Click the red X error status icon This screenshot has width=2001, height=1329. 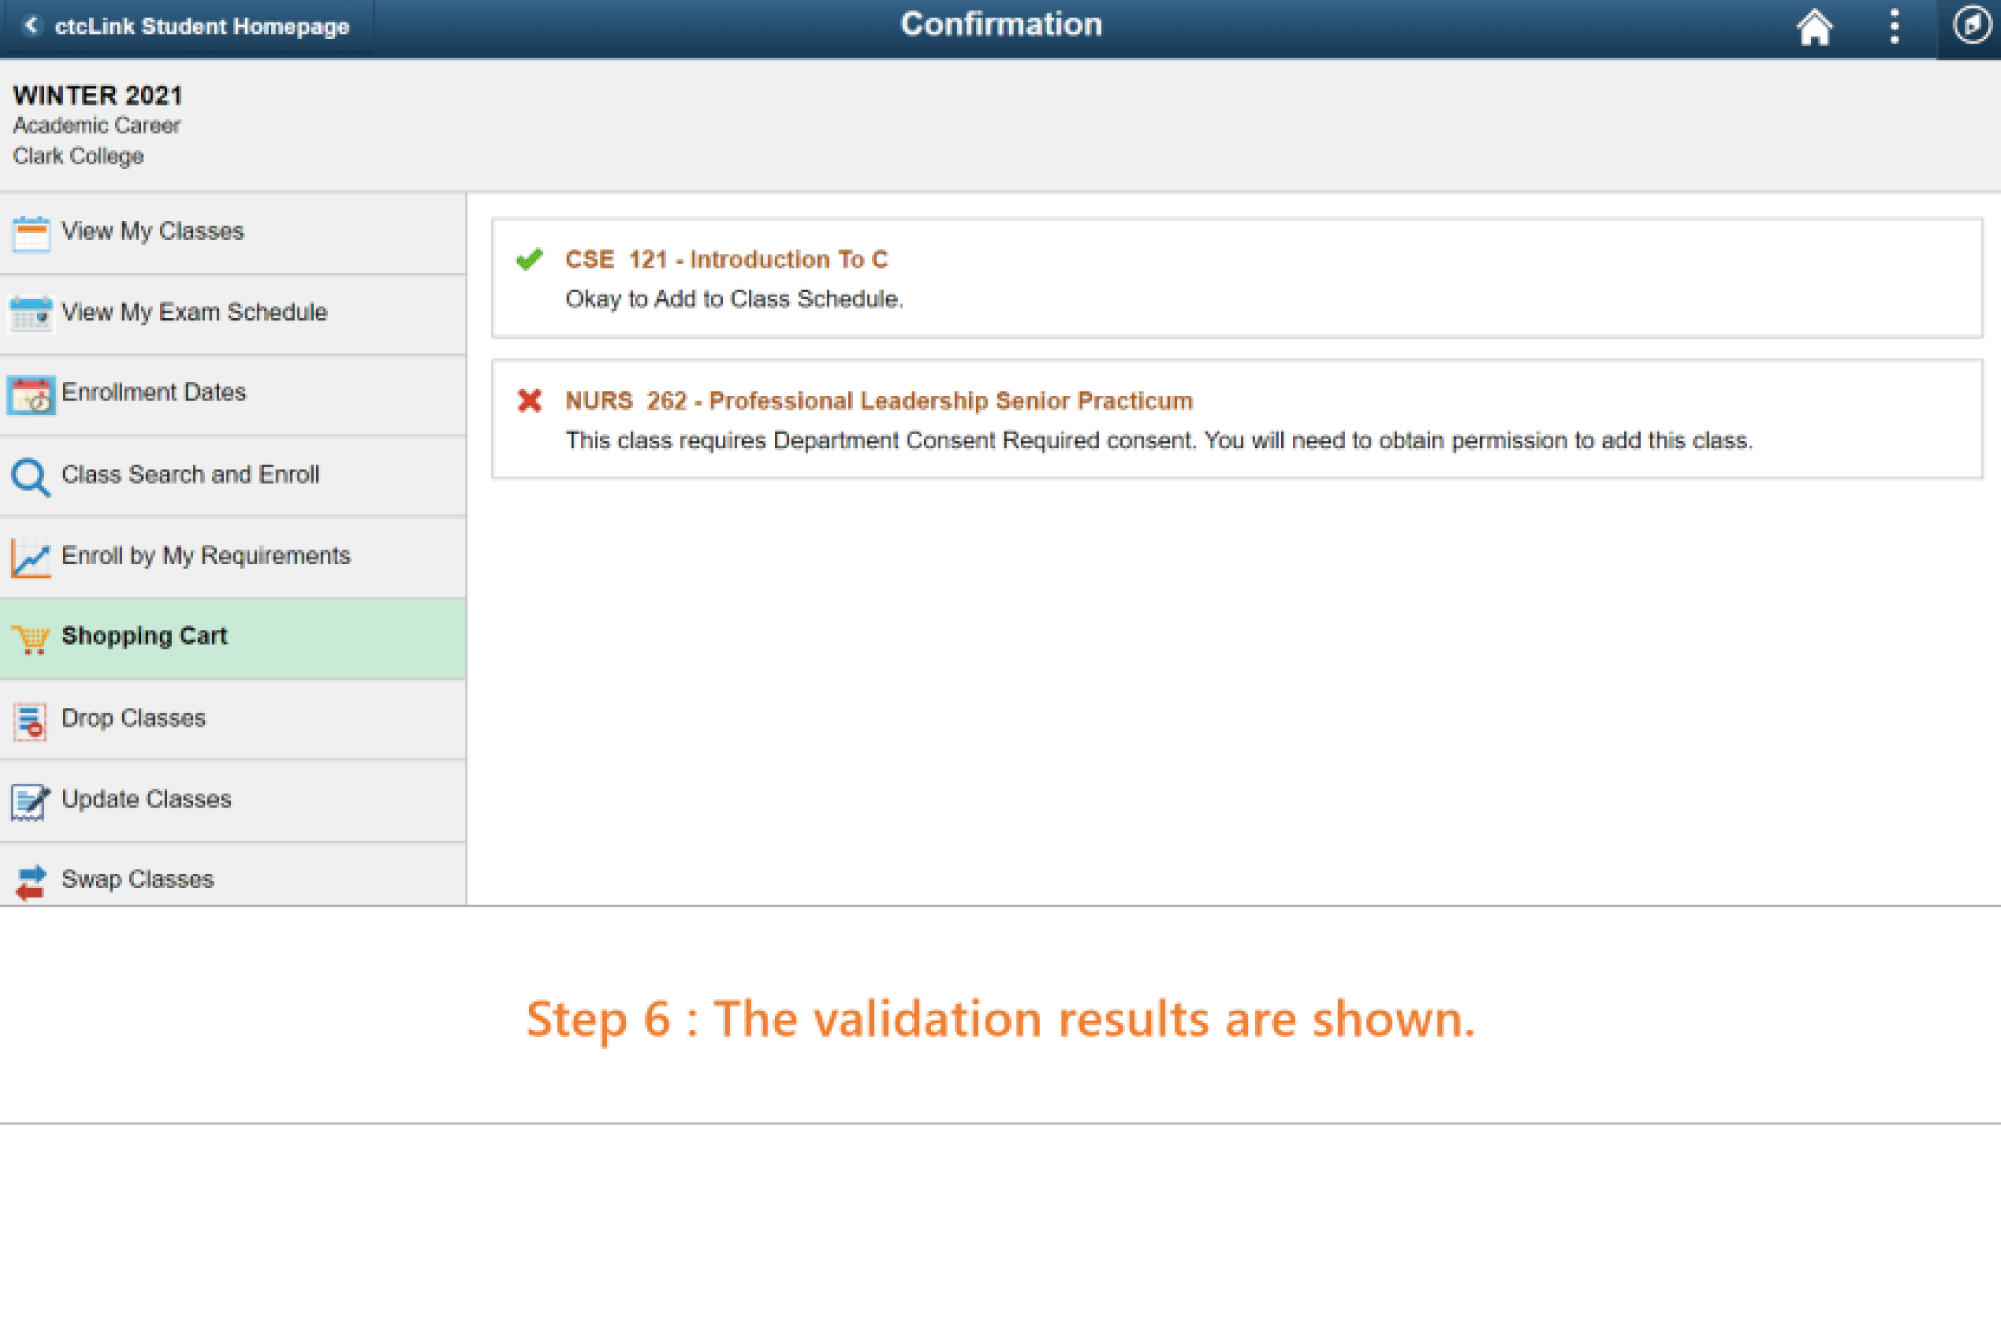click(x=529, y=401)
